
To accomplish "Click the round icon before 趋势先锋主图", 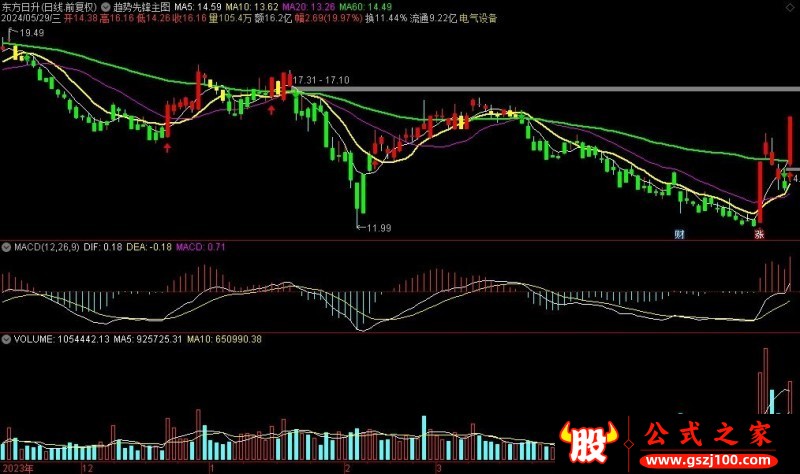I will pos(106,6).
